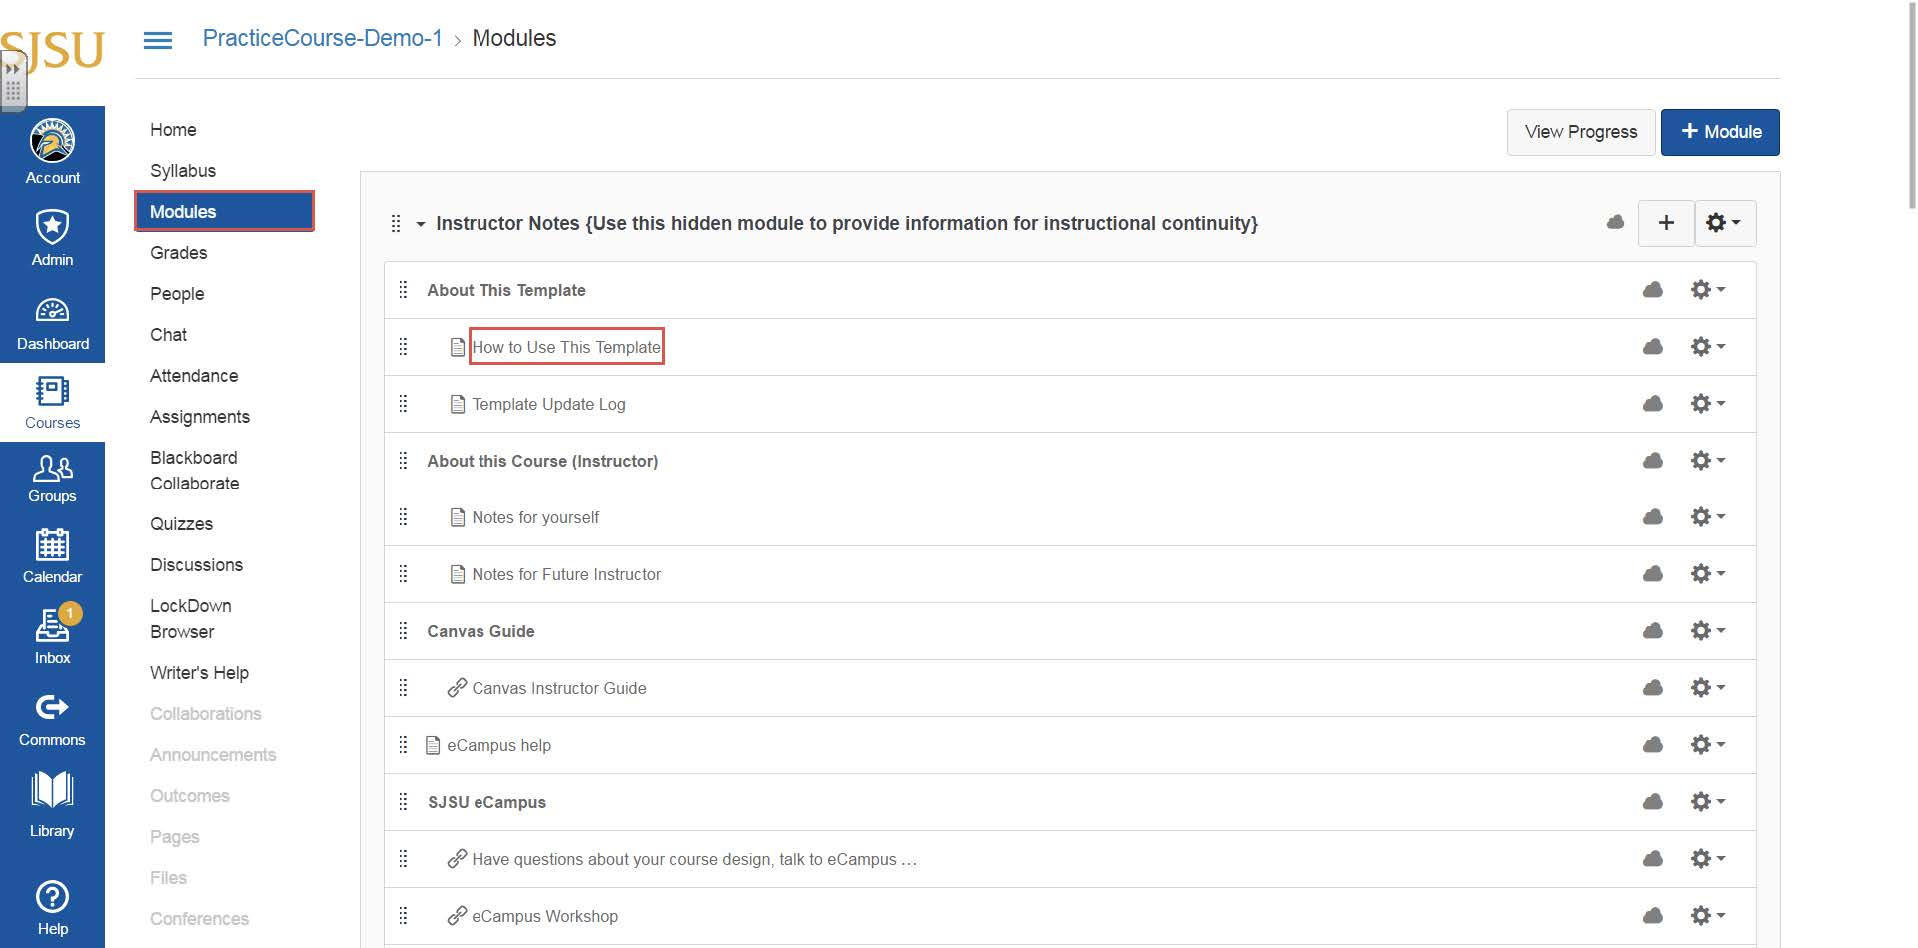Image resolution: width=1918 pixels, height=948 pixels.
Task: Select Grades in course navigation
Action: [x=179, y=253]
